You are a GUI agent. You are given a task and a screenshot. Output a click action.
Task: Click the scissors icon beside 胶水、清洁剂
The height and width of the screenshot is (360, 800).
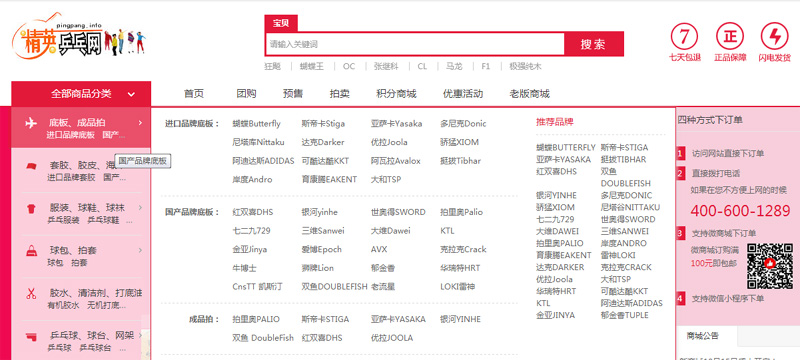pos(31,294)
